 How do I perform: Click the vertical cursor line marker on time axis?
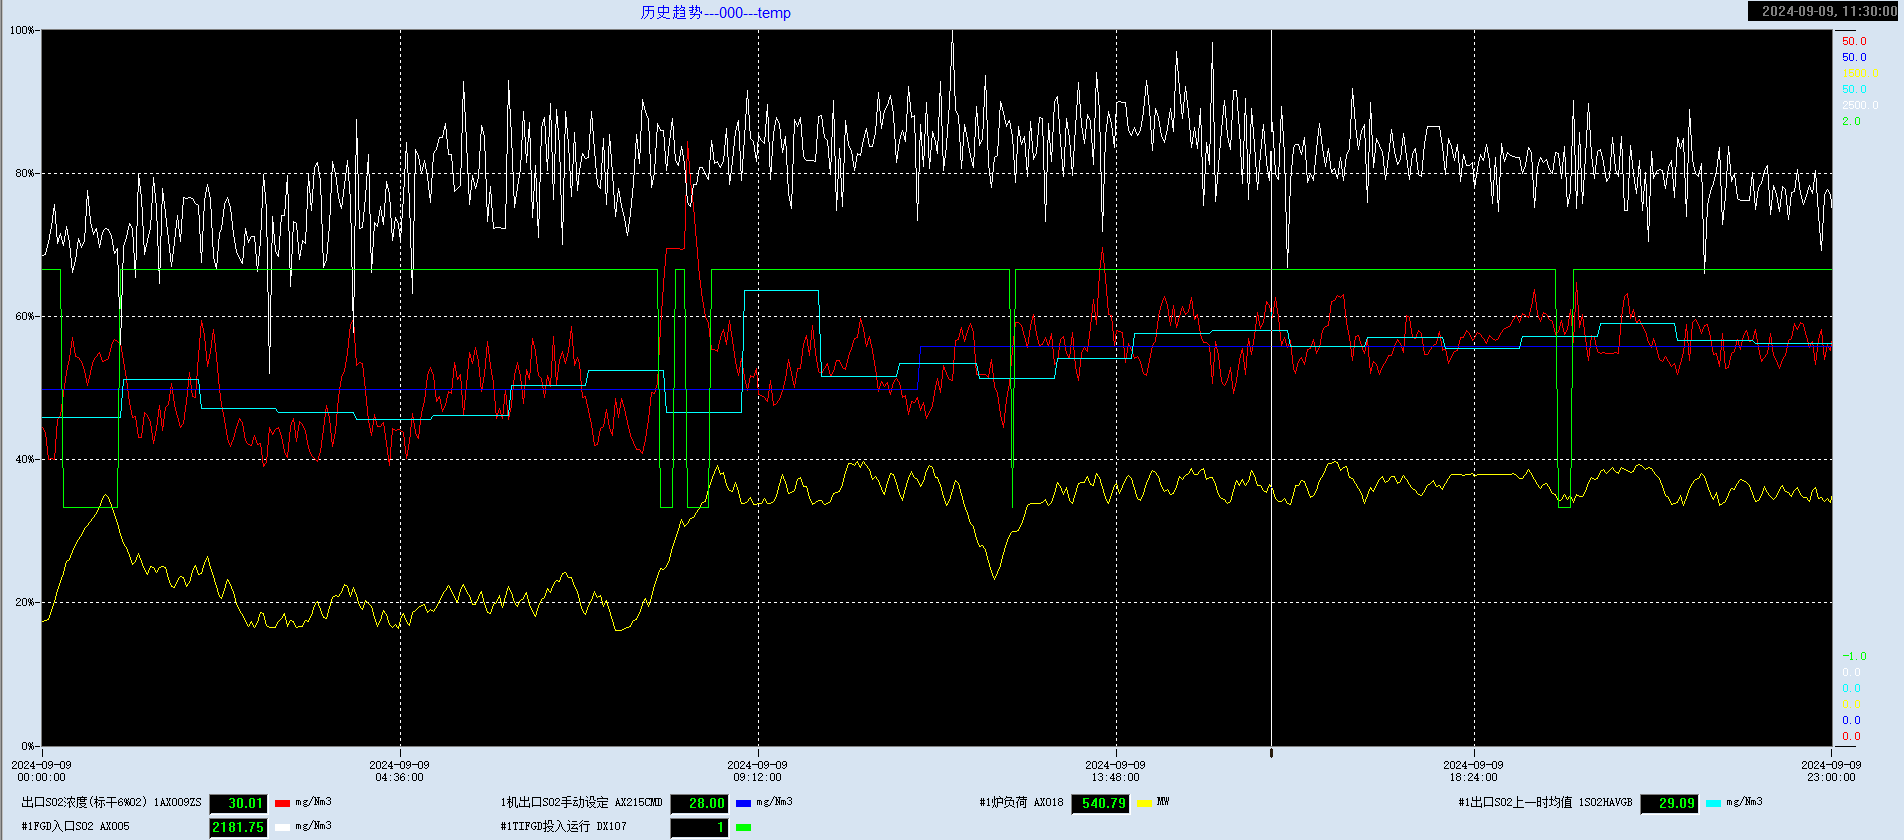point(1271,753)
